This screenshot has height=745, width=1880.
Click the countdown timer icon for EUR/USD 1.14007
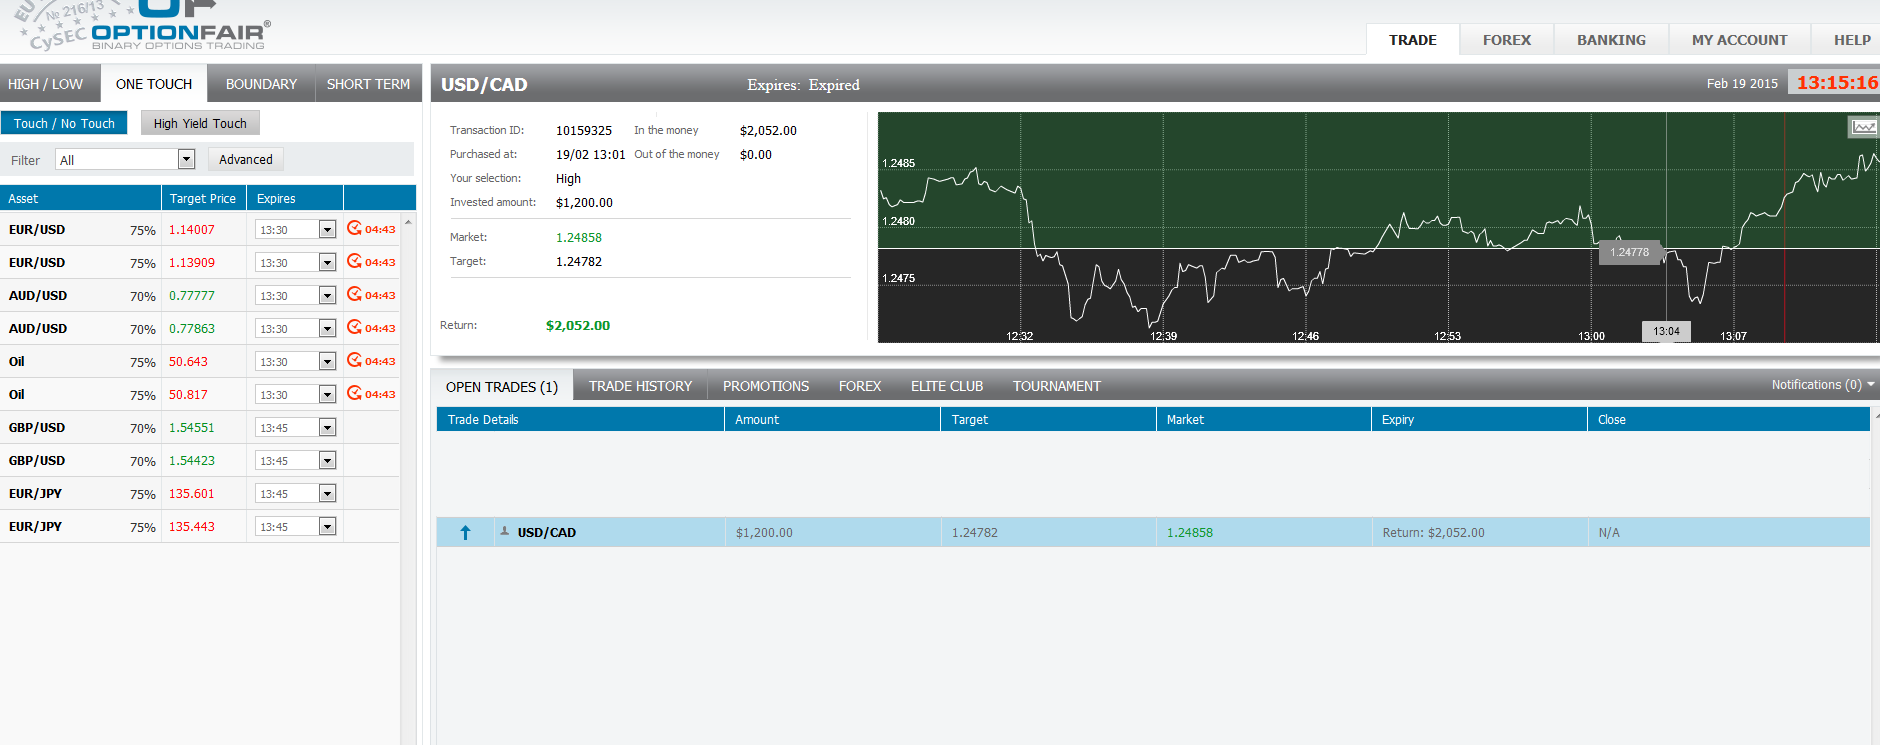354,228
